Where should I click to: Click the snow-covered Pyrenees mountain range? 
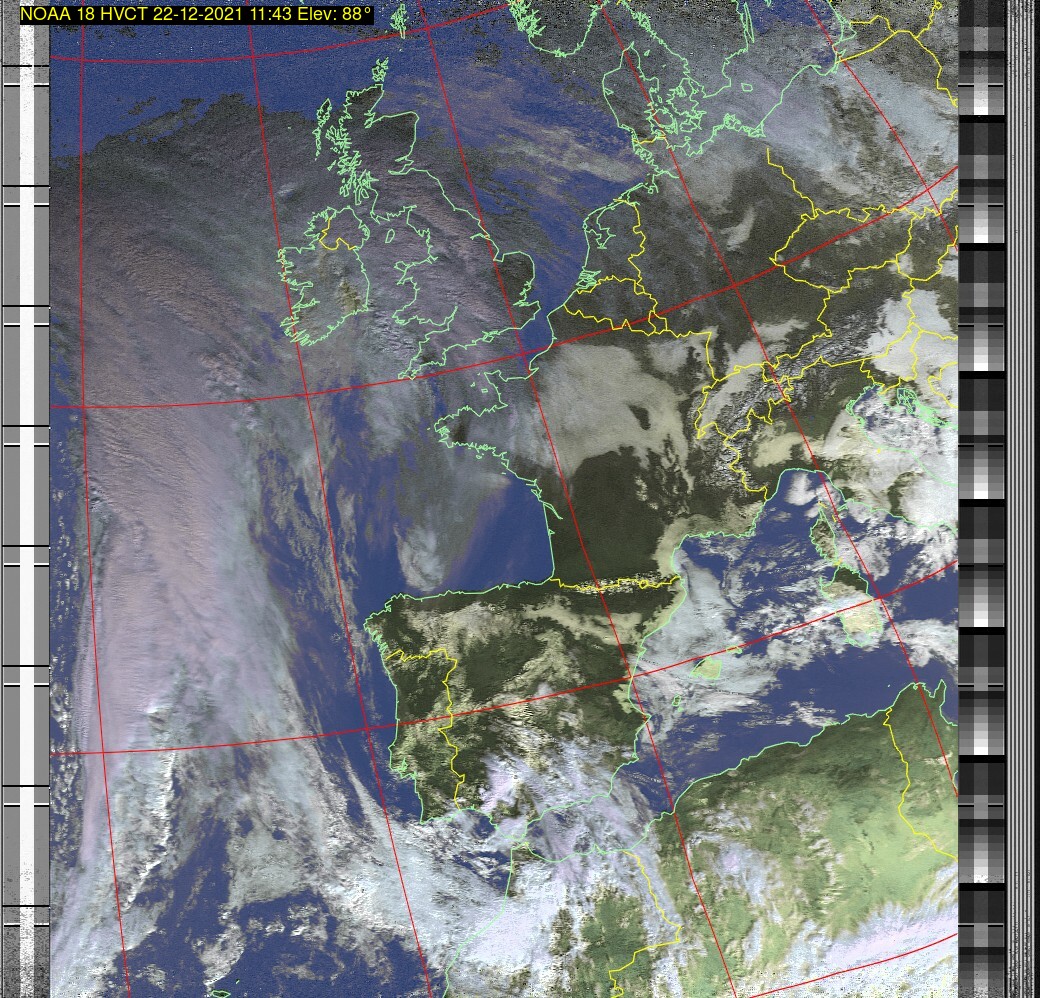[x=610, y=585]
